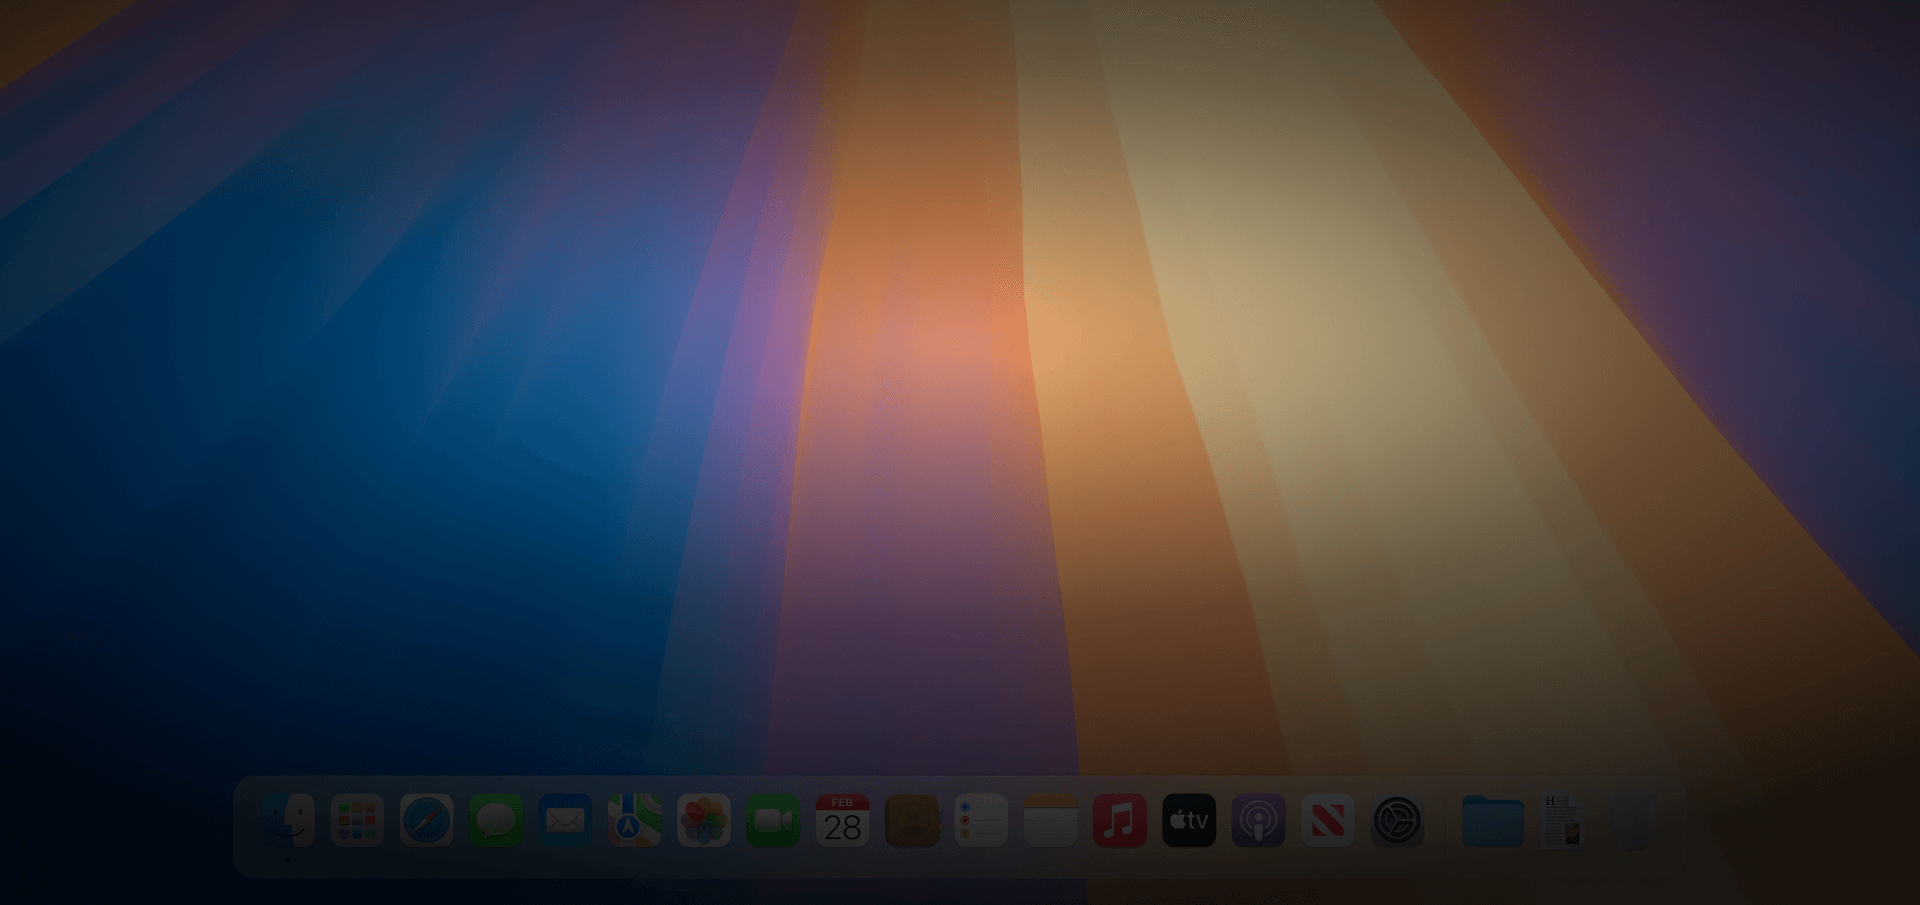Open the News app
The image size is (1920, 905).
[x=1328, y=821]
